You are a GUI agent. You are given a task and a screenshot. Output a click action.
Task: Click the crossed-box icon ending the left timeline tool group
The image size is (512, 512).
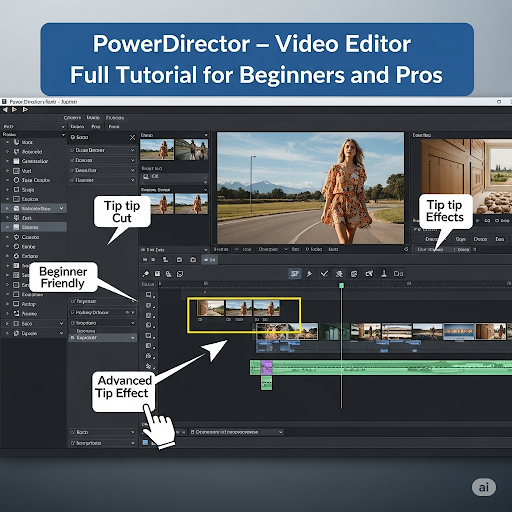point(180,274)
